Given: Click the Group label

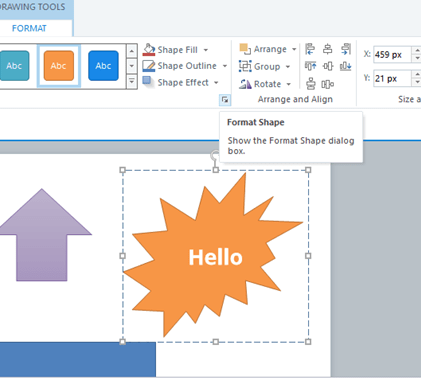Looking at the screenshot, I should click(267, 67).
